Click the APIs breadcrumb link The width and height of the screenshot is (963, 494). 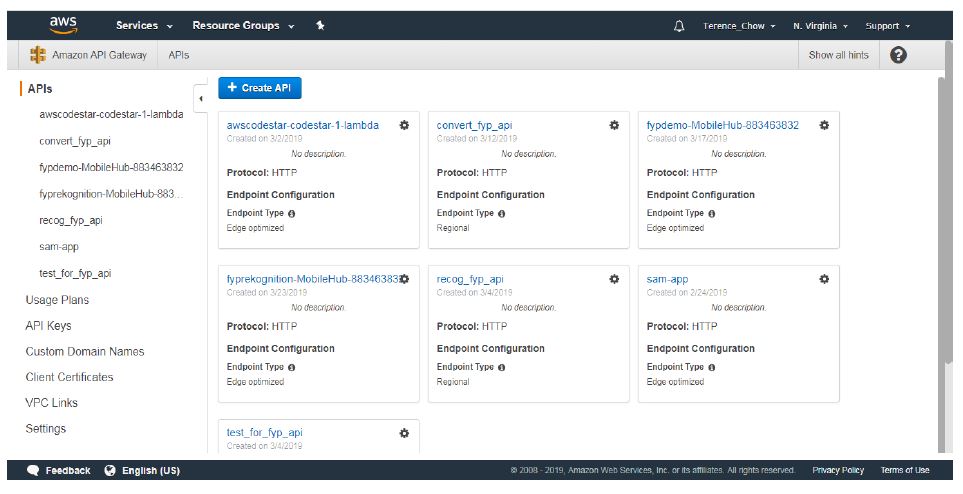pyautogui.click(x=179, y=55)
